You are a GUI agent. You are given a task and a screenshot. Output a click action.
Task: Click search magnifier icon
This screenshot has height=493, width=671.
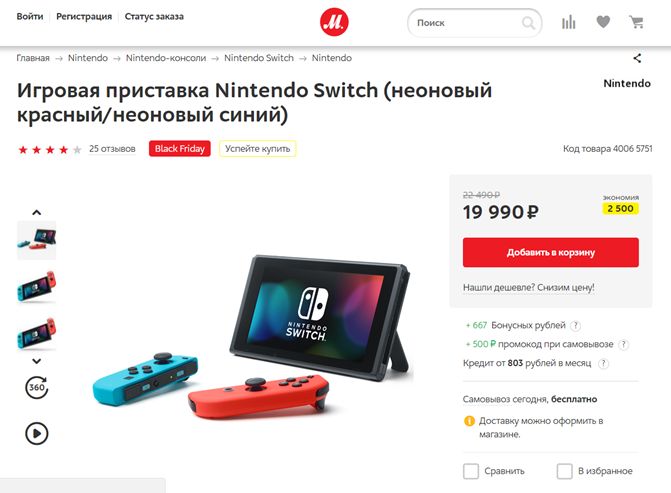pos(528,22)
